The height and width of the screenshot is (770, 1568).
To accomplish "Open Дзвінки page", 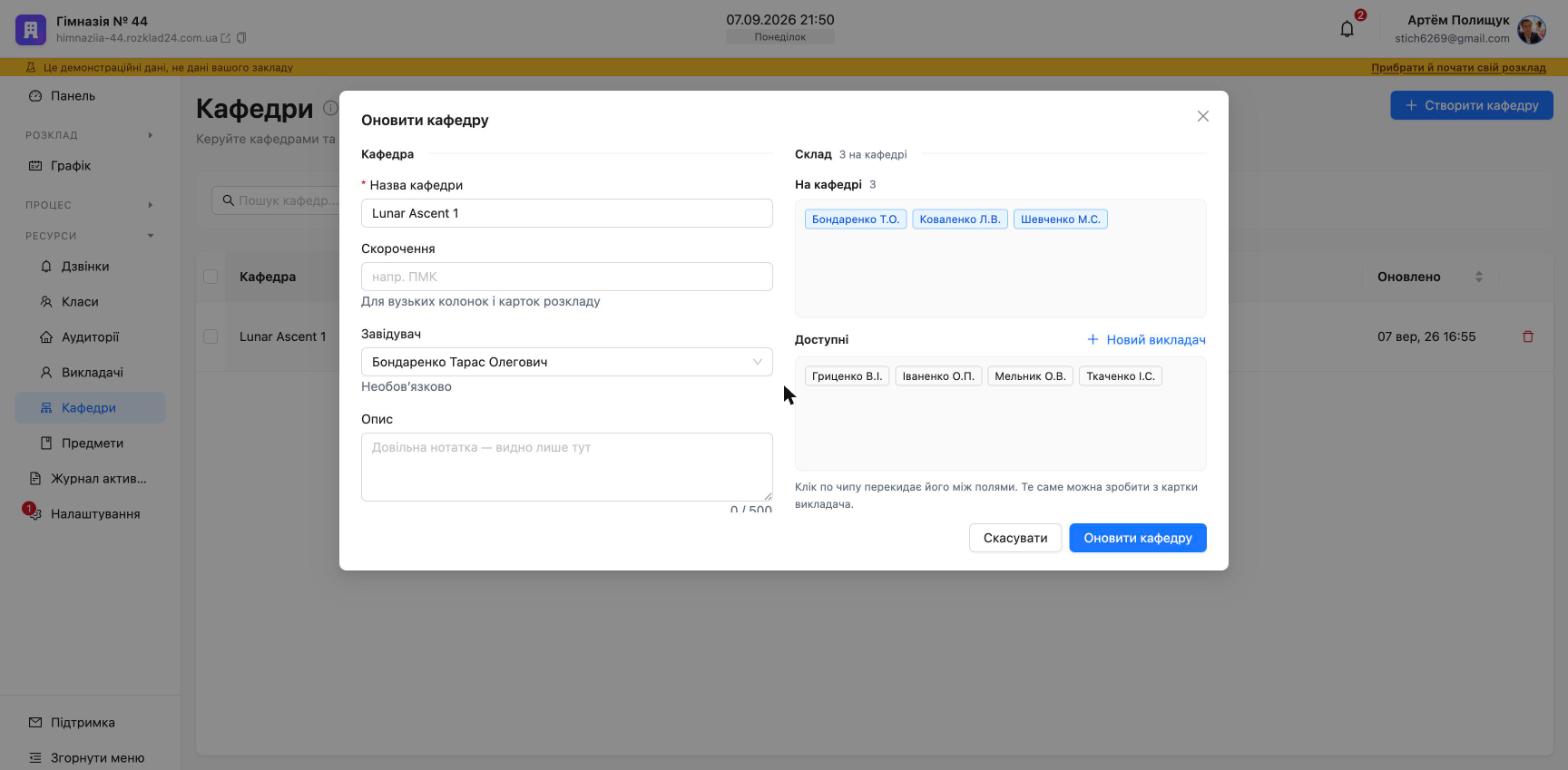I will [x=90, y=267].
